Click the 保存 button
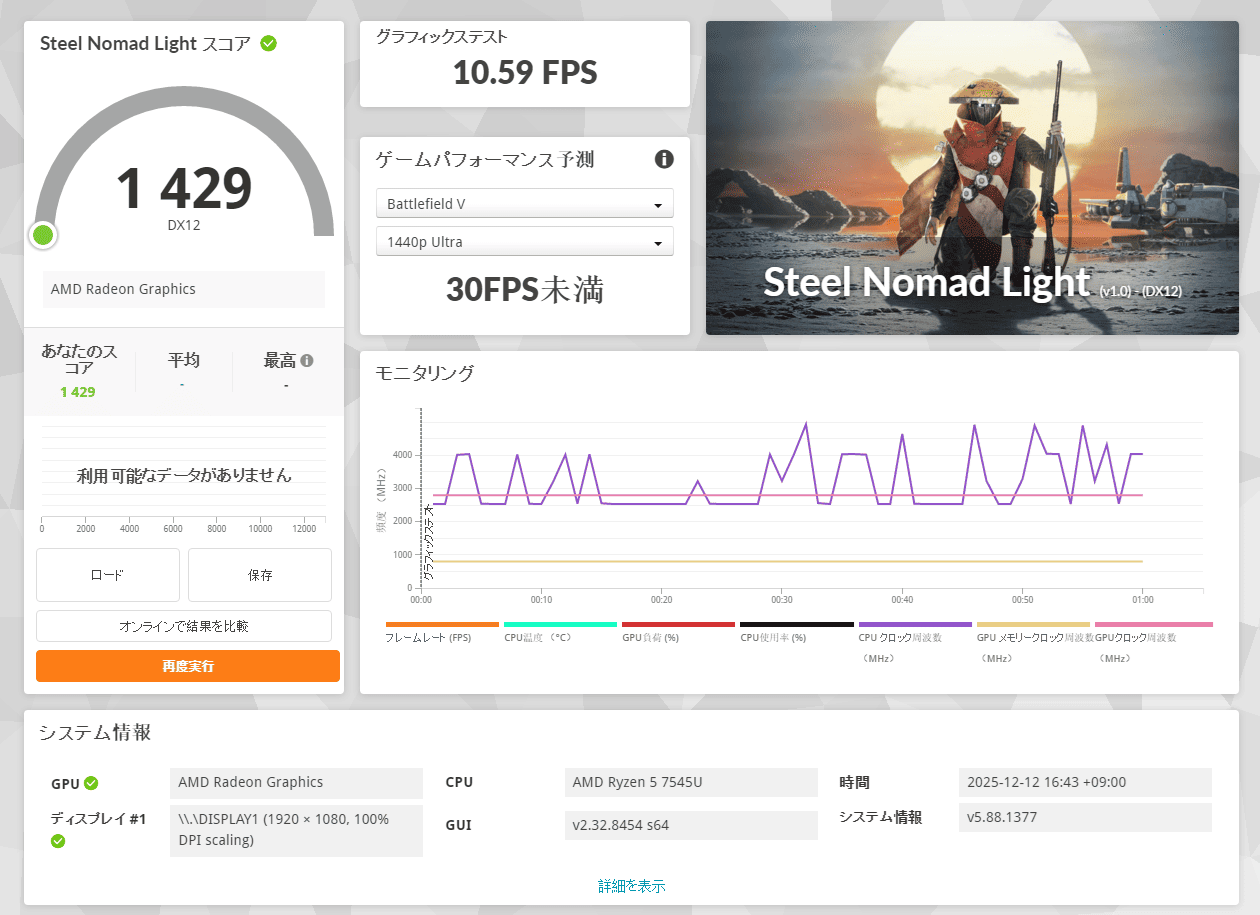 (260, 575)
